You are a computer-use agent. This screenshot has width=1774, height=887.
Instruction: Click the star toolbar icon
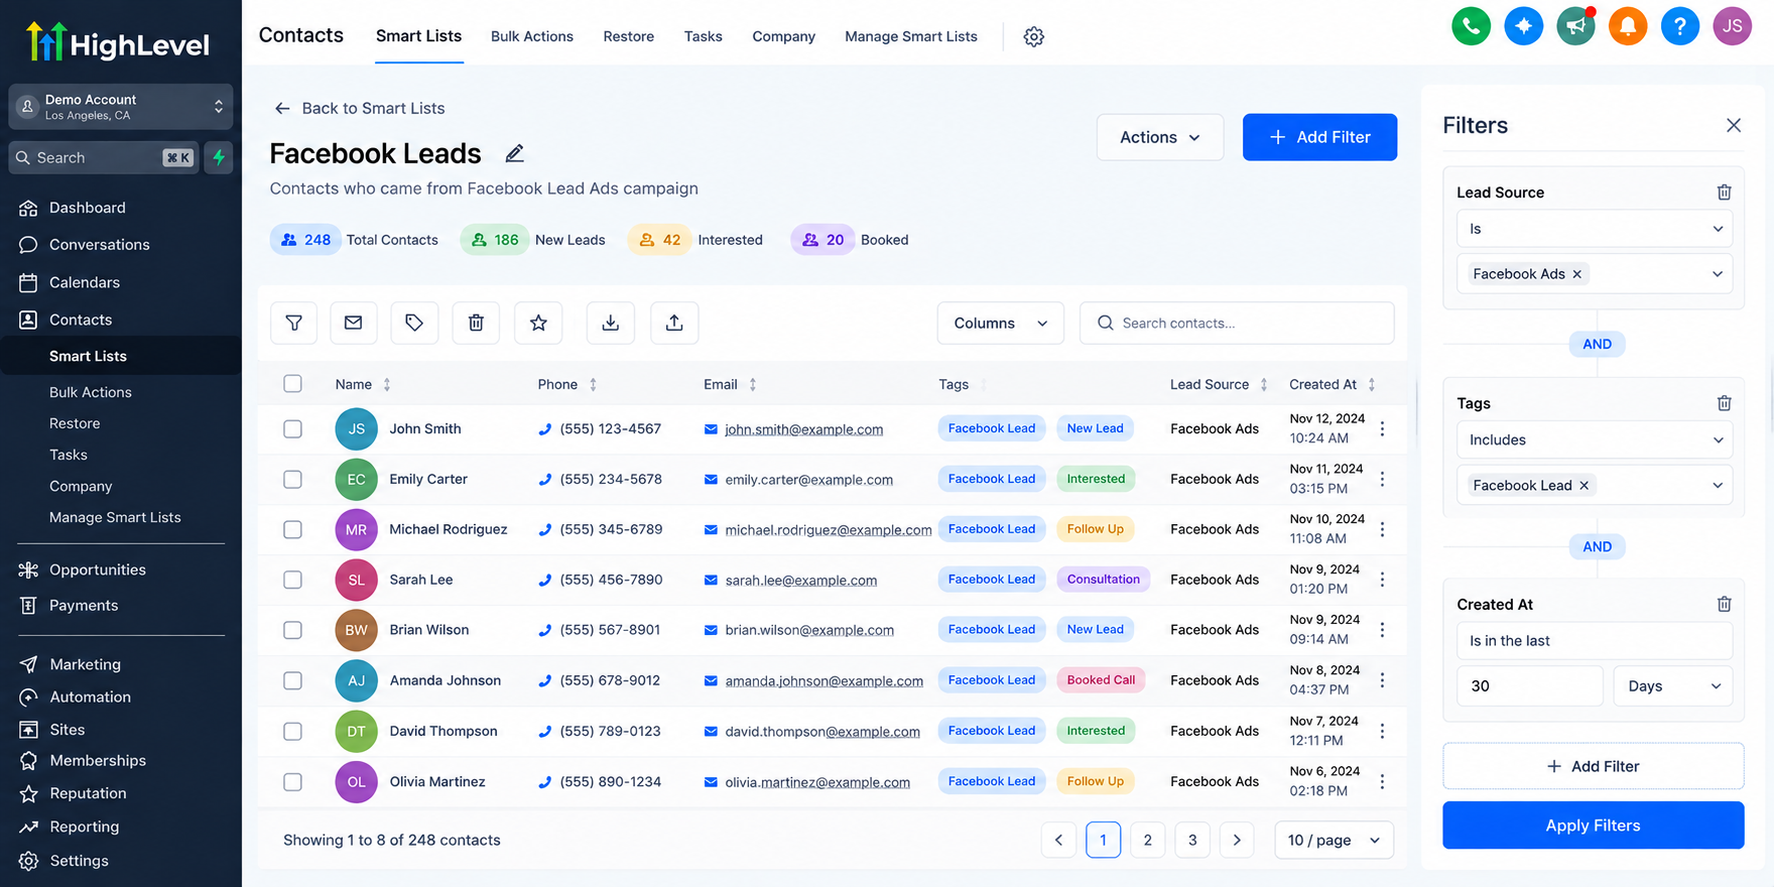[x=538, y=323]
